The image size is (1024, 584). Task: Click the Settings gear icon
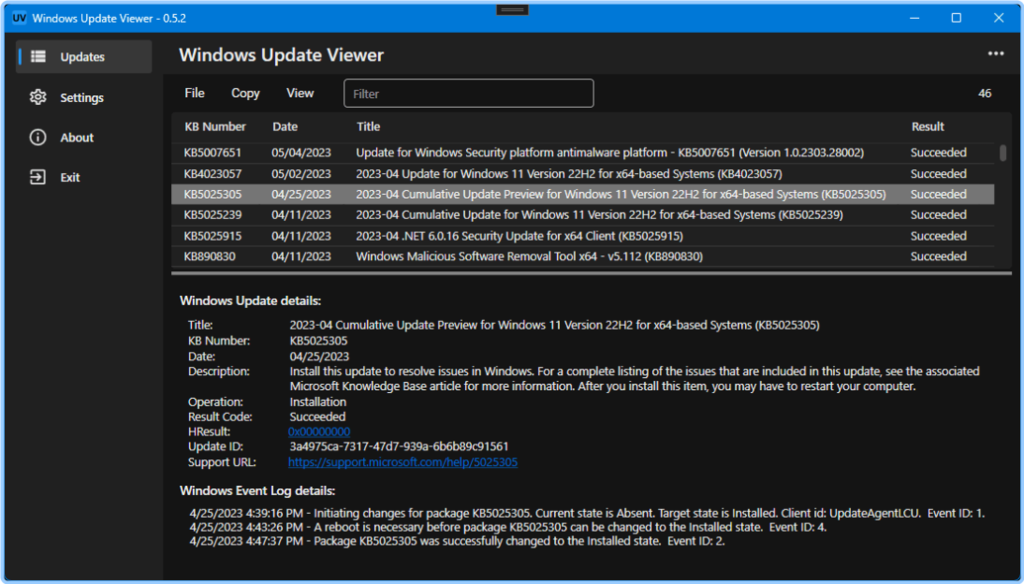coord(38,97)
